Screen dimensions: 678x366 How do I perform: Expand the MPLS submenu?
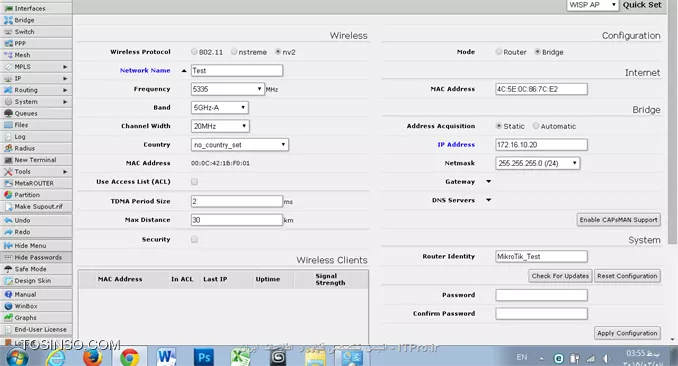click(65, 67)
